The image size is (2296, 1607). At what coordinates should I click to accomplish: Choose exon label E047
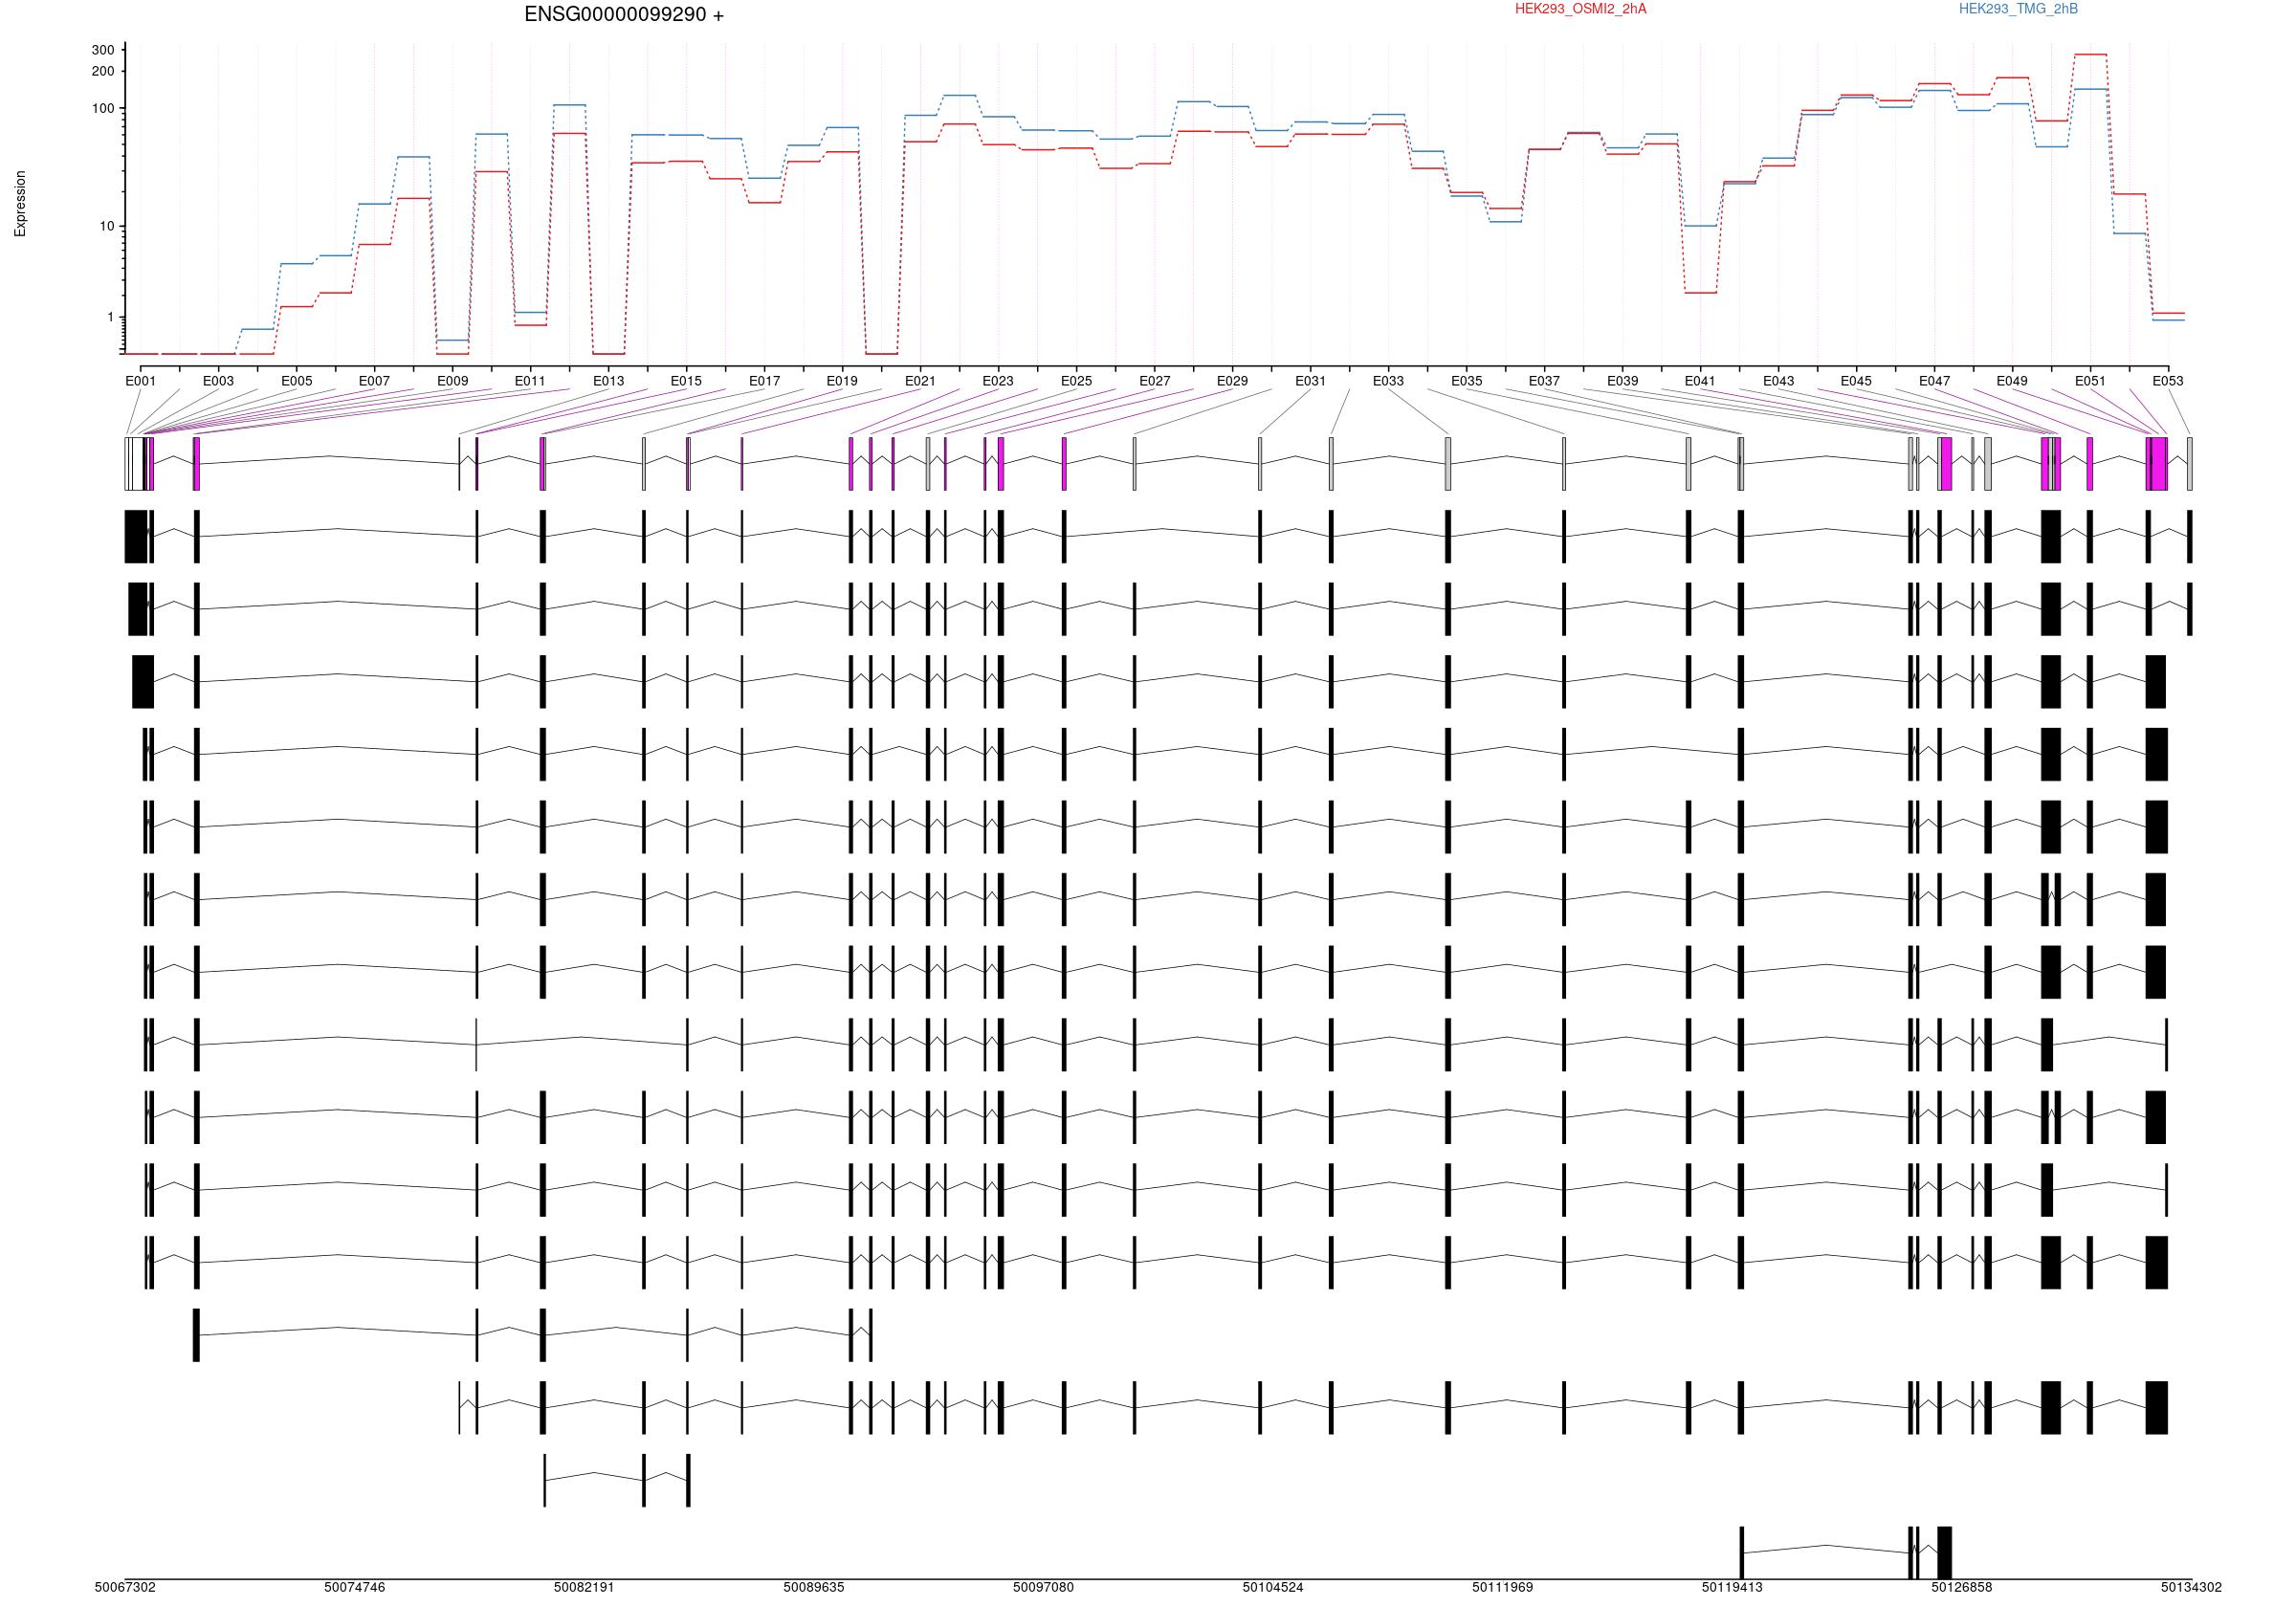point(1934,381)
